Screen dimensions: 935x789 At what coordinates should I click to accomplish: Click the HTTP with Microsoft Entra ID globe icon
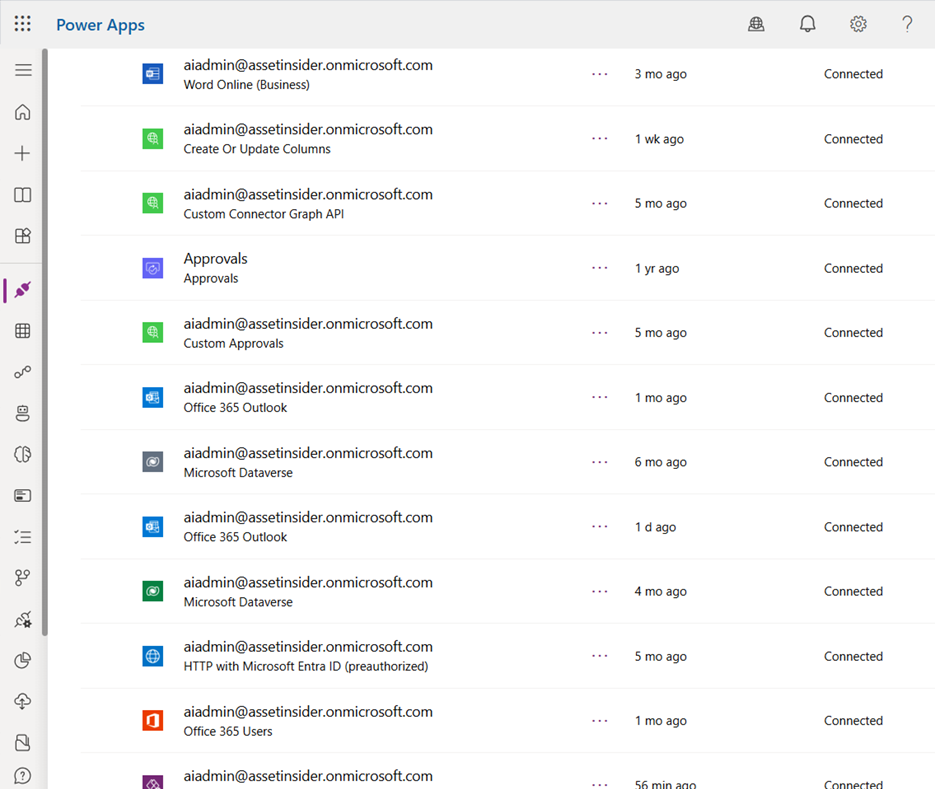153,656
